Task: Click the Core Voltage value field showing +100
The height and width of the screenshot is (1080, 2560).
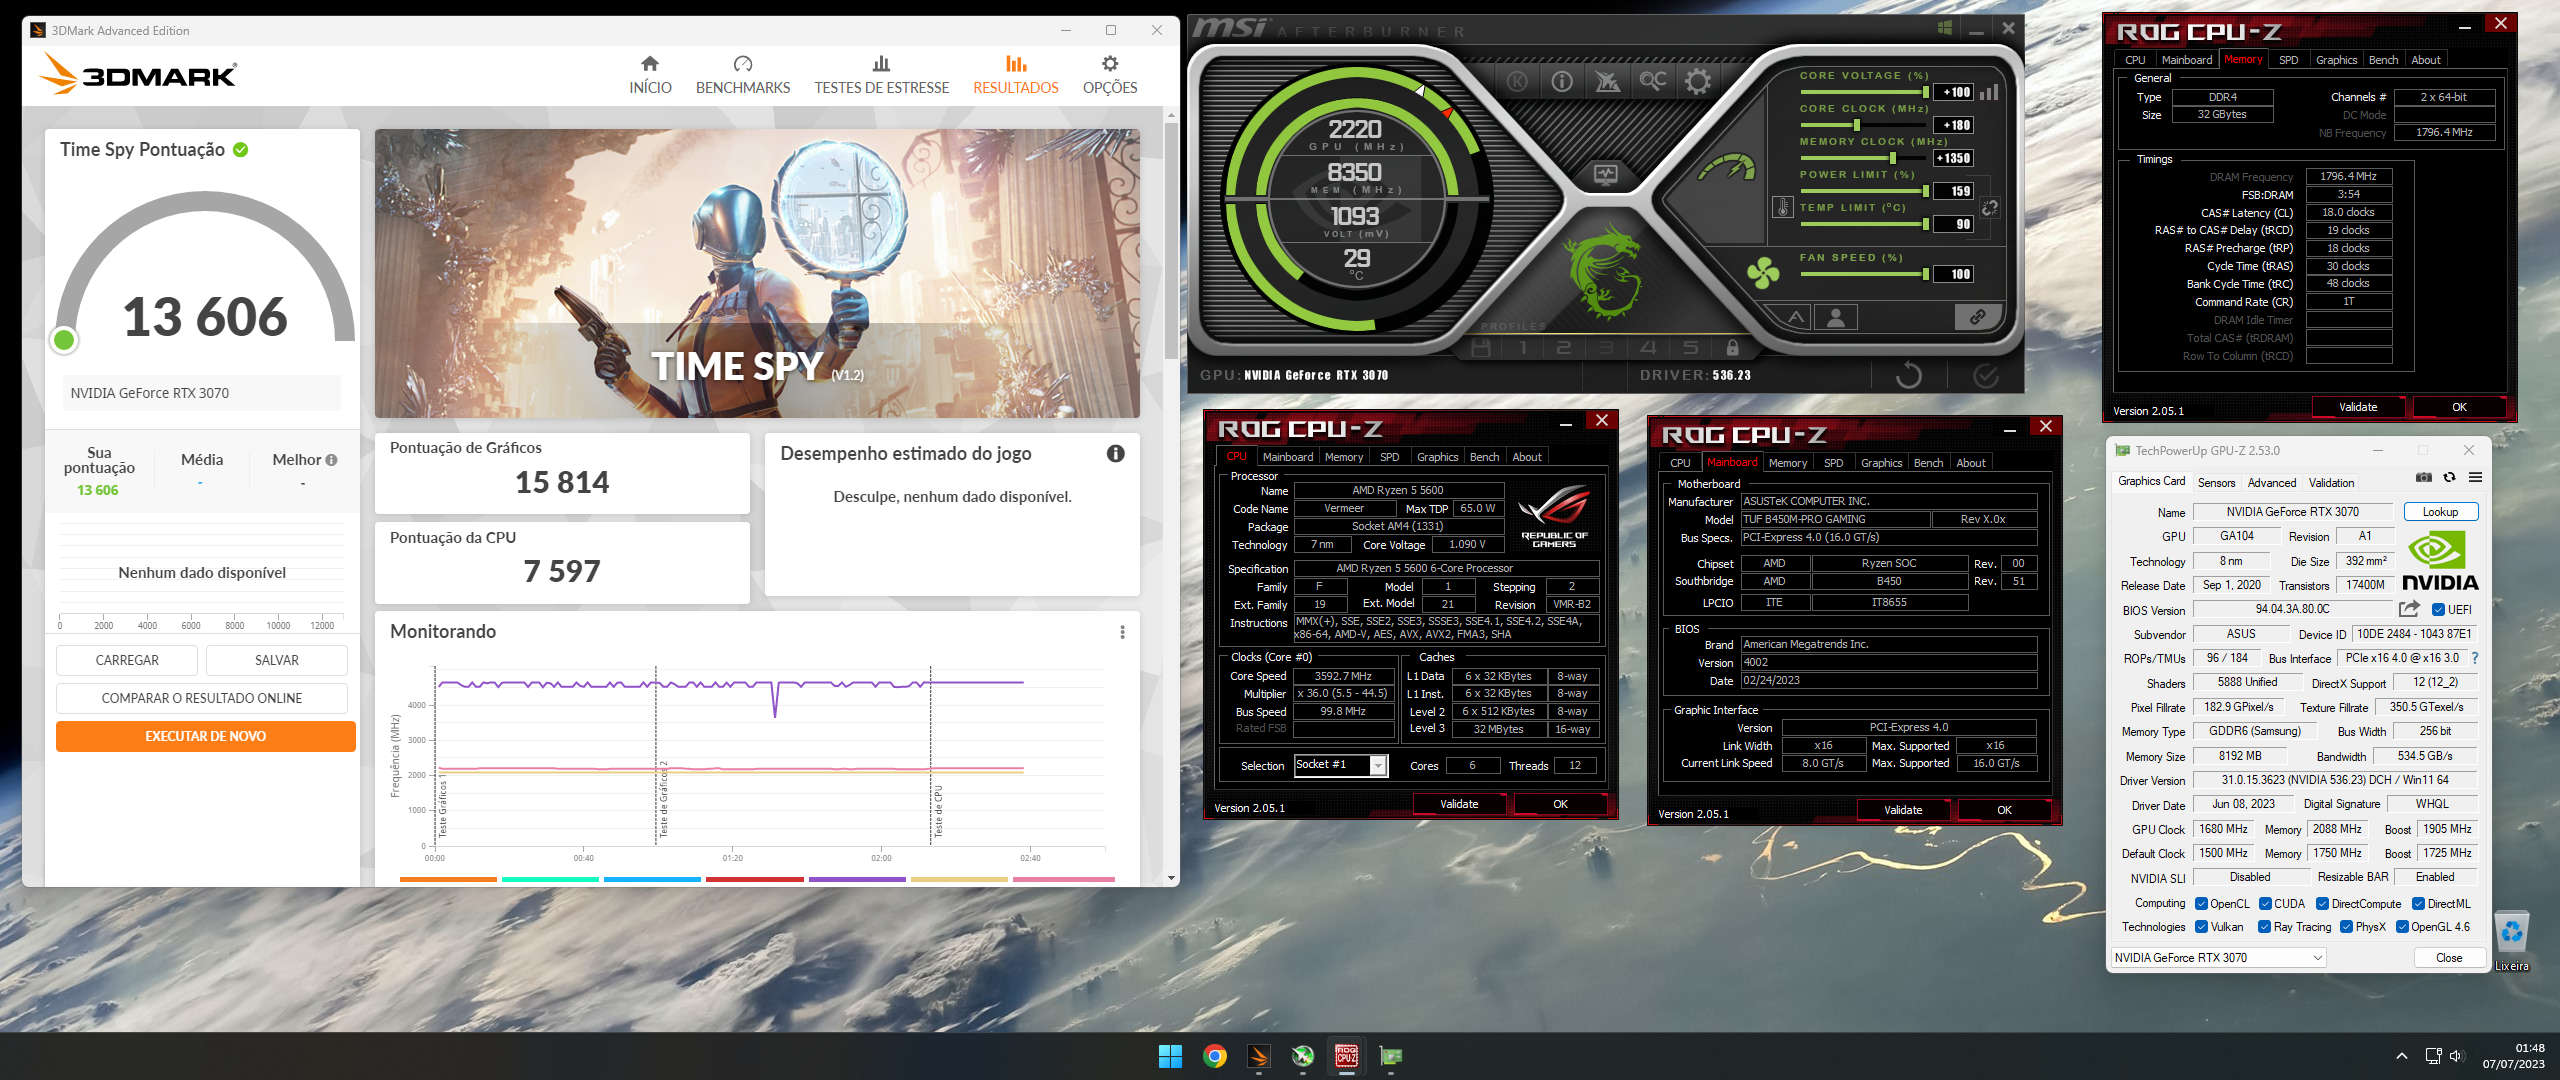Action: pyautogui.click(x=1954, y=92)
